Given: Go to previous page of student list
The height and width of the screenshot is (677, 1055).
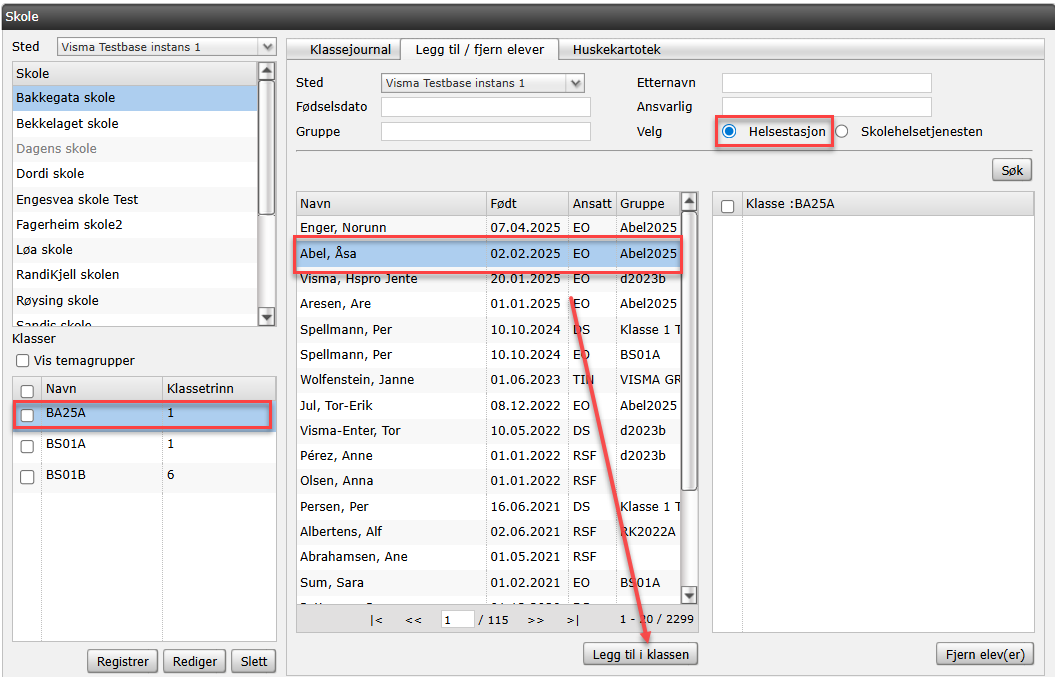Looking at the screenshot, I should (413, 620).
